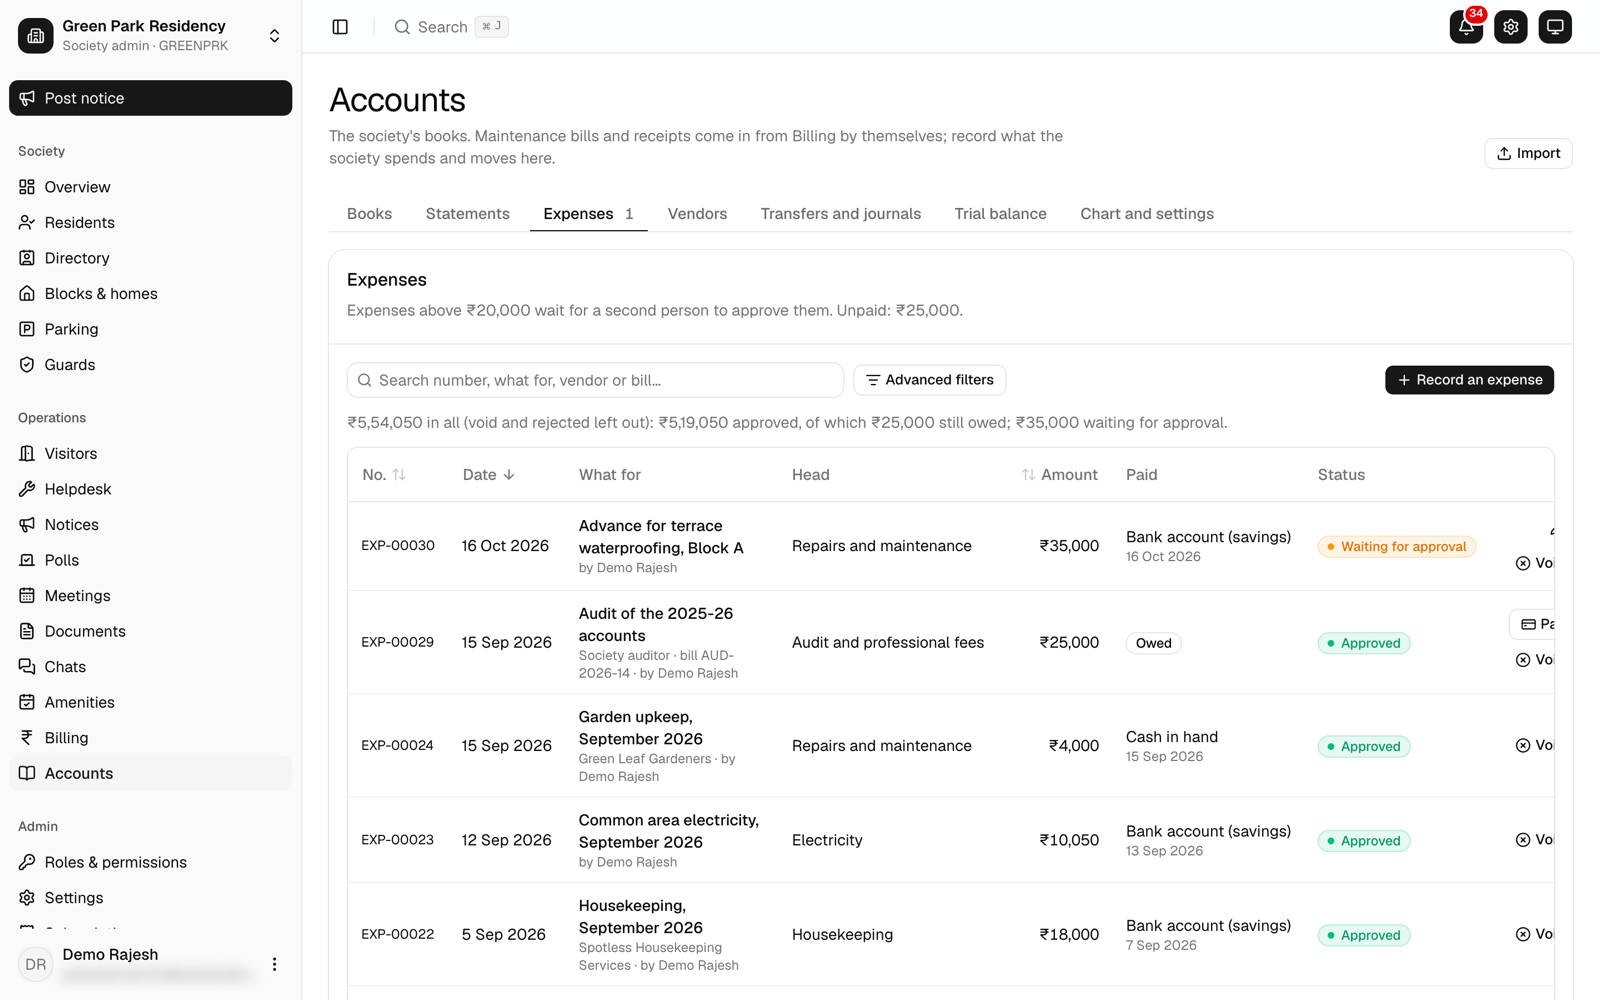Click the Import button

pos(1528,153)
